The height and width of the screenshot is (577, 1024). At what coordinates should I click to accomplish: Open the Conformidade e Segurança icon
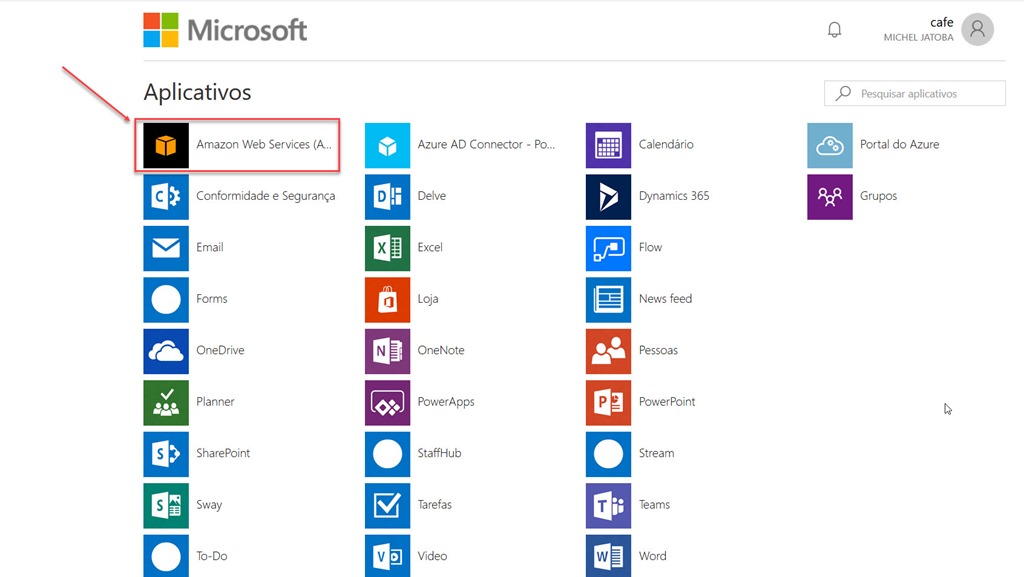click(166, 196)
